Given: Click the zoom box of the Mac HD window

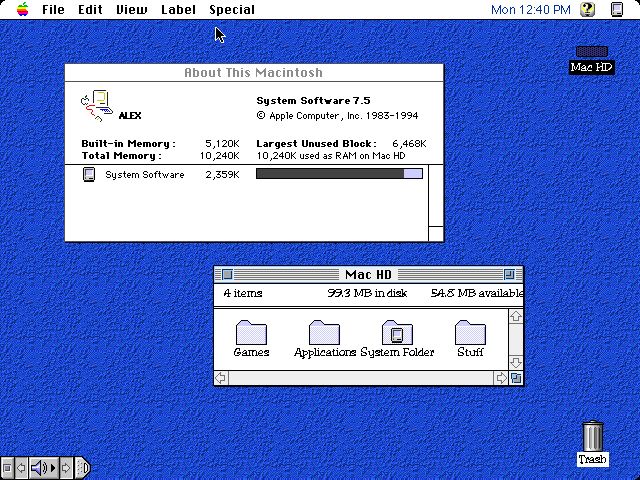Looking at the screenshot, I should [509, 275].
